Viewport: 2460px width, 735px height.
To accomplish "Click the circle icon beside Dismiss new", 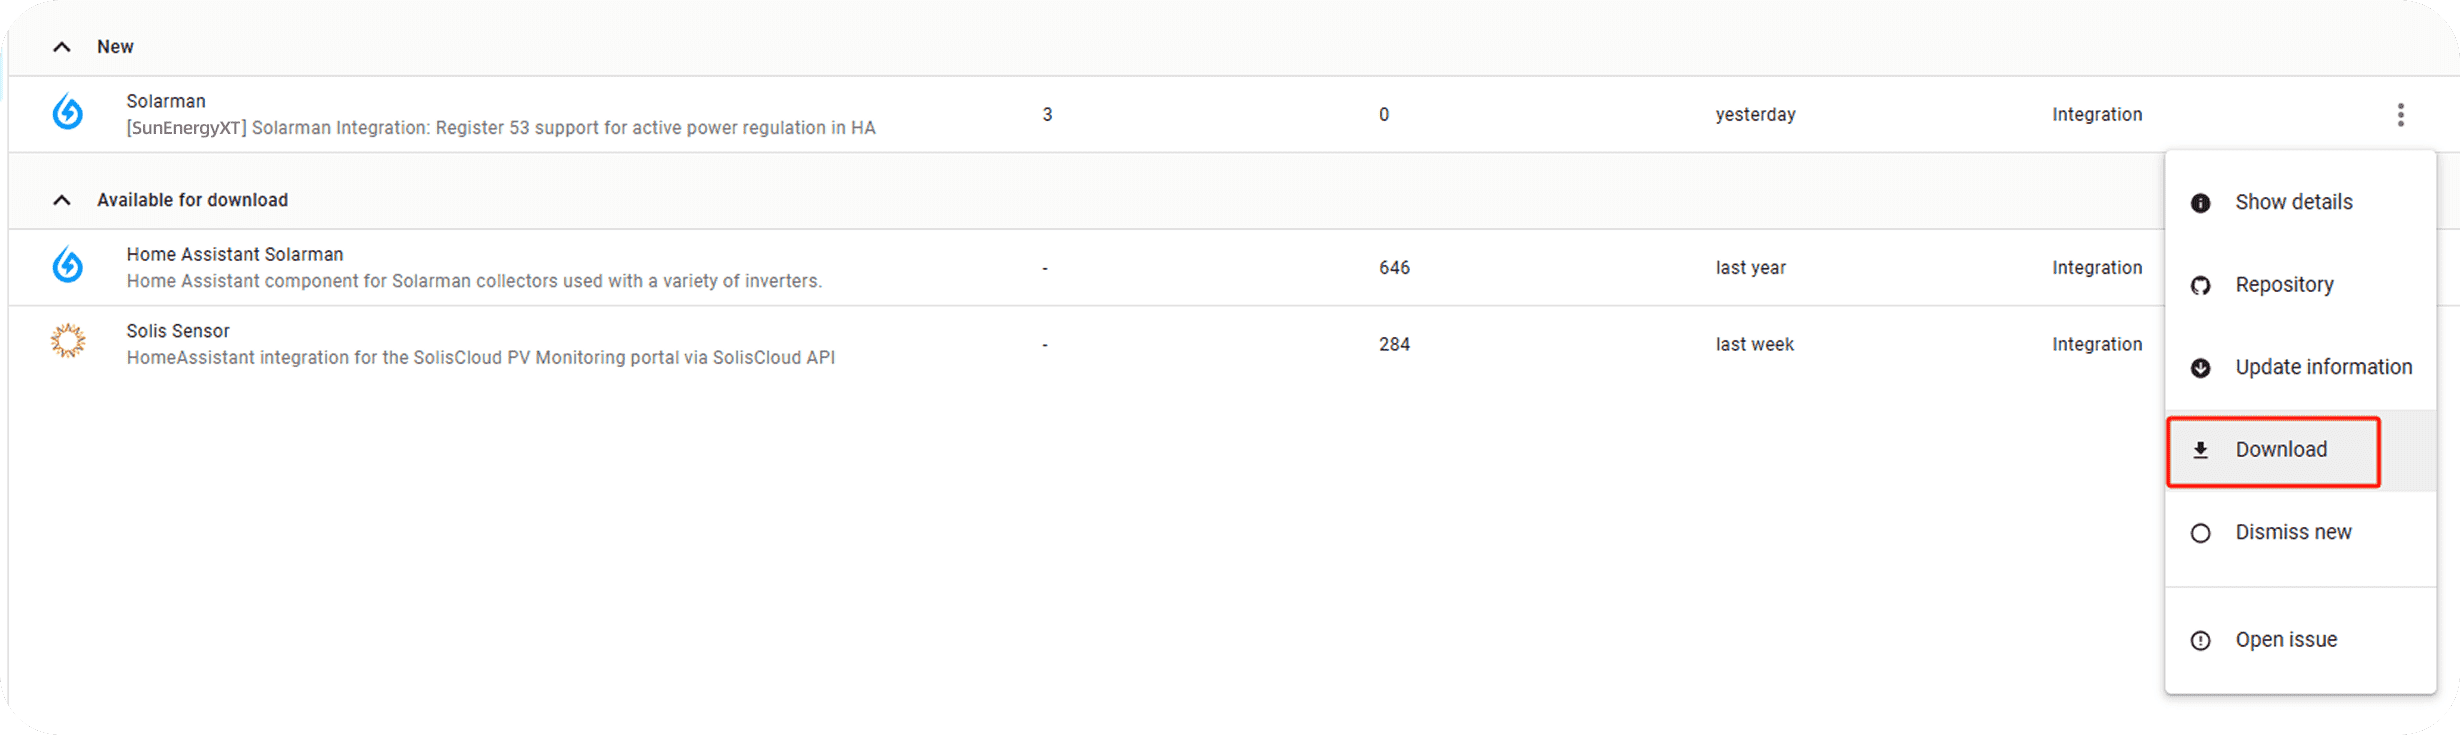I will coord(2200,533).
